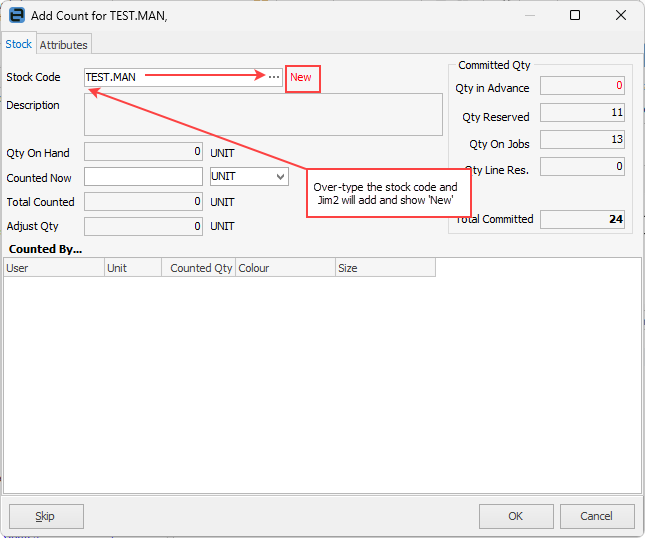Select the Qty in Advance value field
Image resolution: width=645 pixels, height=538 pixels.
tap(582, 86)
